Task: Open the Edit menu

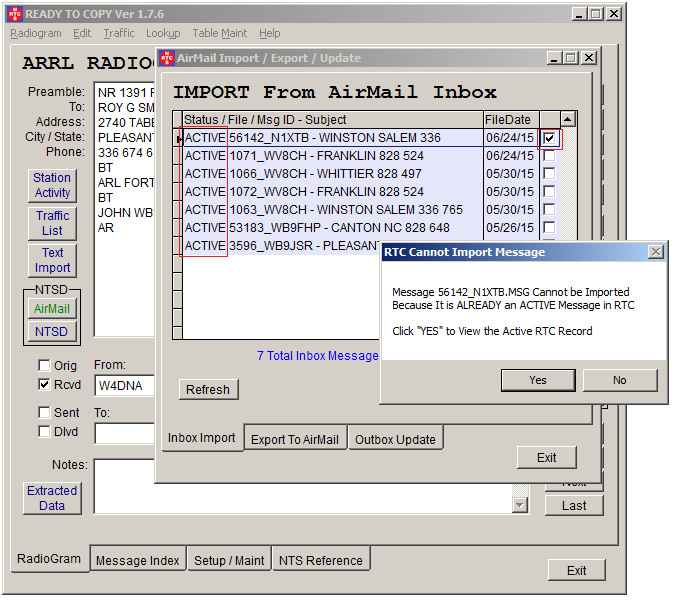Action: (82, 33)
